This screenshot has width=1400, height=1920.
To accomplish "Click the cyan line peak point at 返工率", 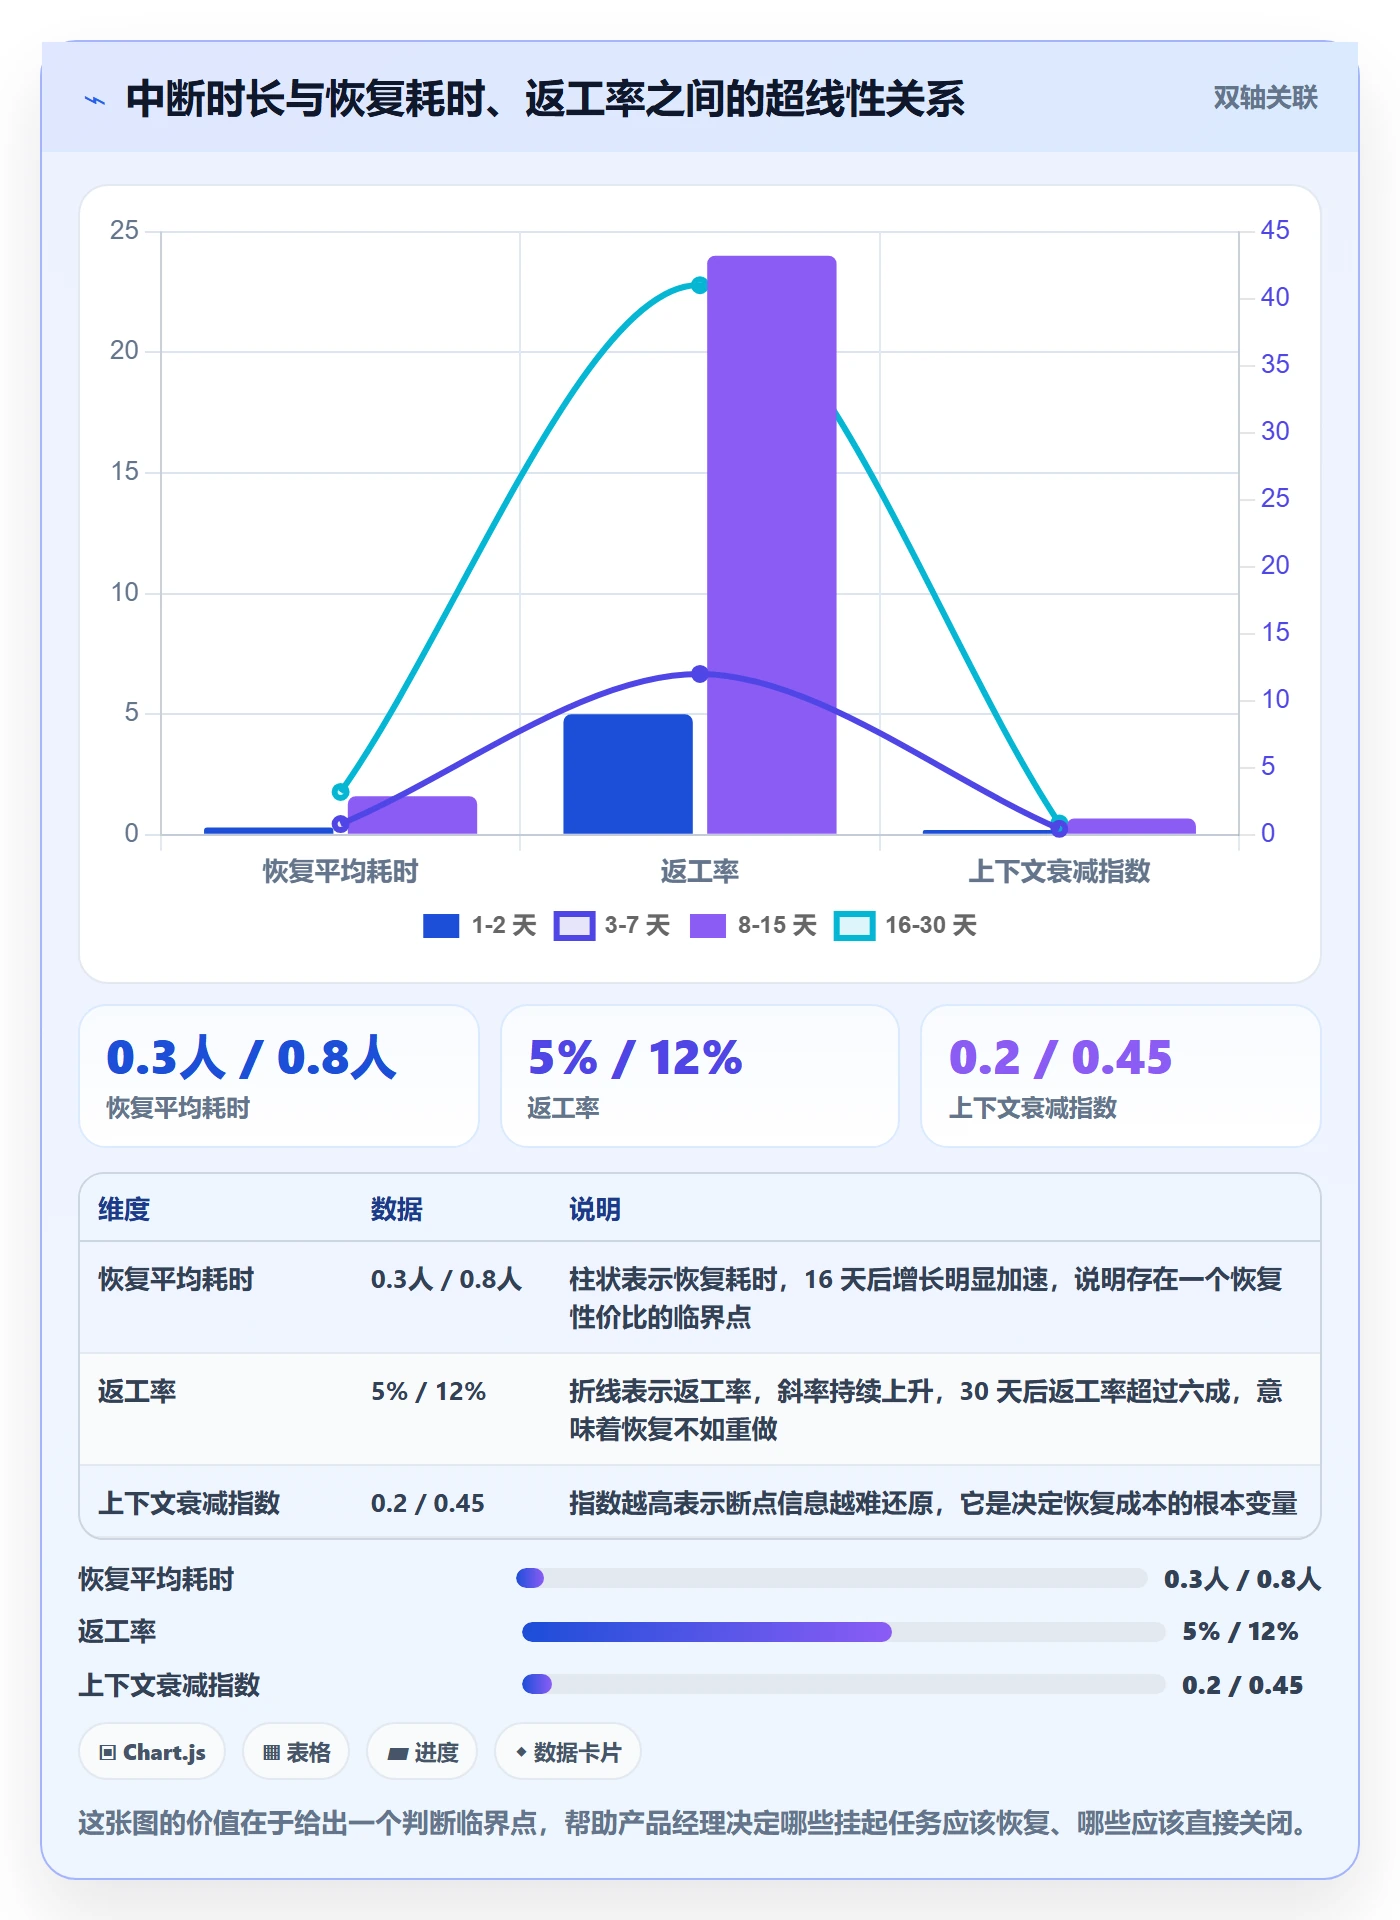I will coord(700,286).
